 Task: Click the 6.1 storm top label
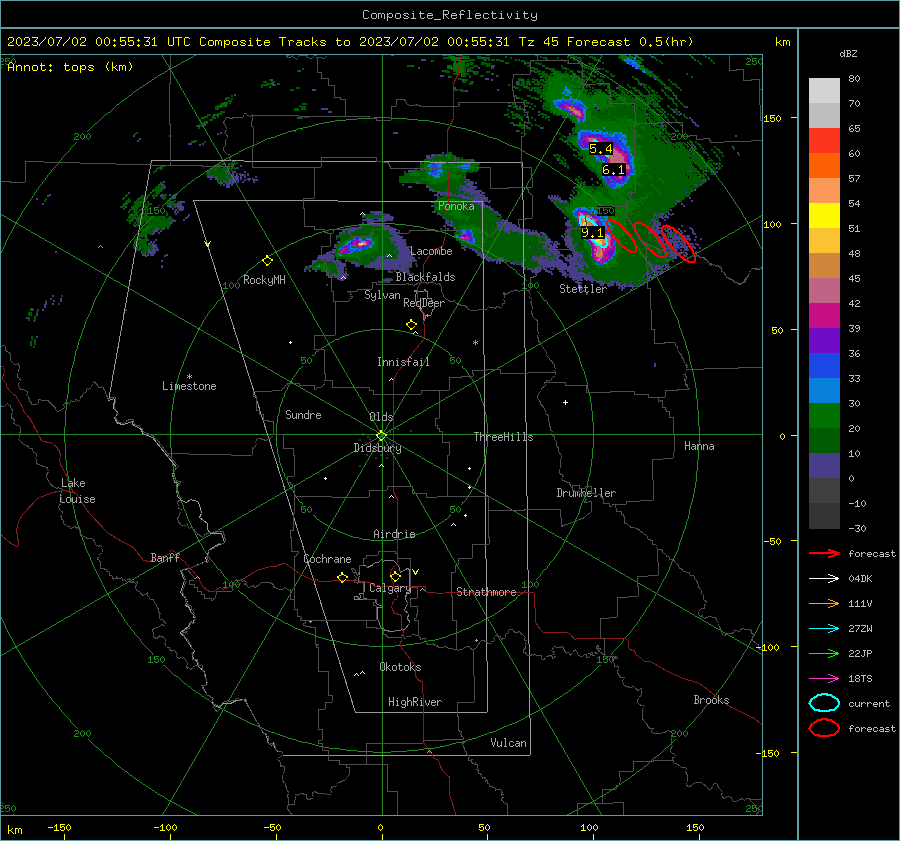pyautogui.click(x=613, y=170)
